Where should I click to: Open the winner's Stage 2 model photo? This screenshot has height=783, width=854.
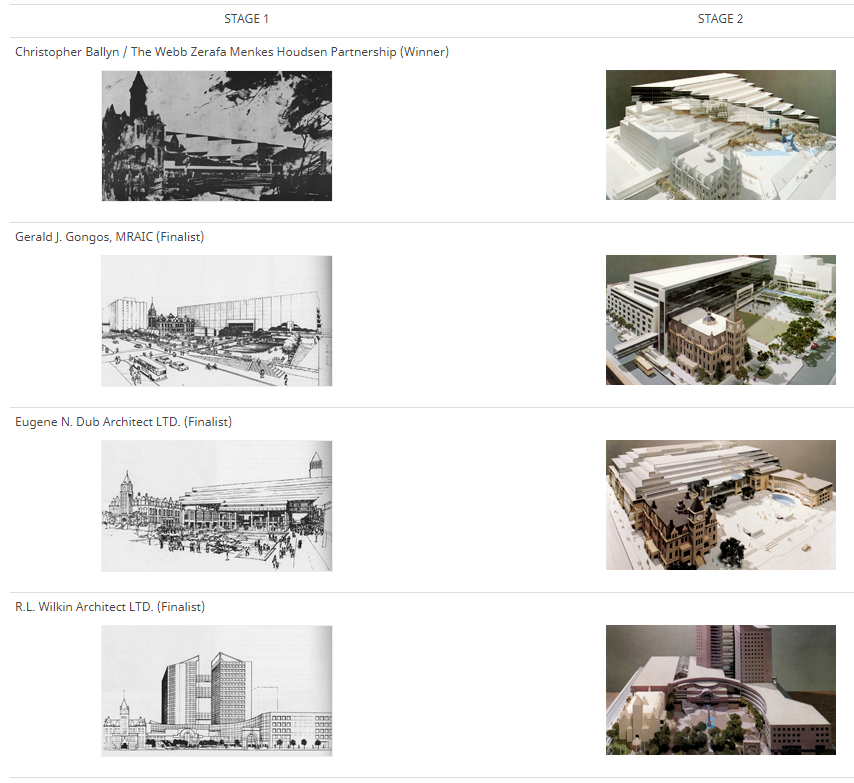tap(720, 135)
